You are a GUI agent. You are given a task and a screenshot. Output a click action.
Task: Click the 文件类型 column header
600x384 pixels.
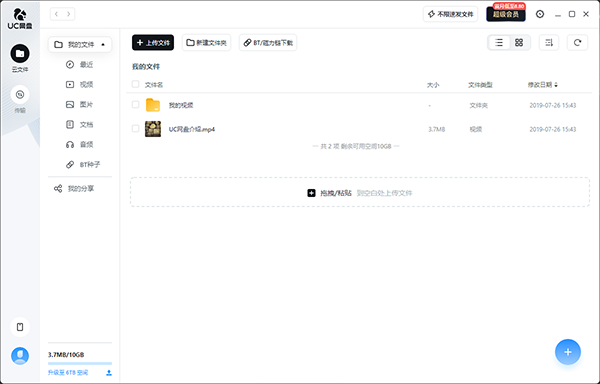point(480,85)
